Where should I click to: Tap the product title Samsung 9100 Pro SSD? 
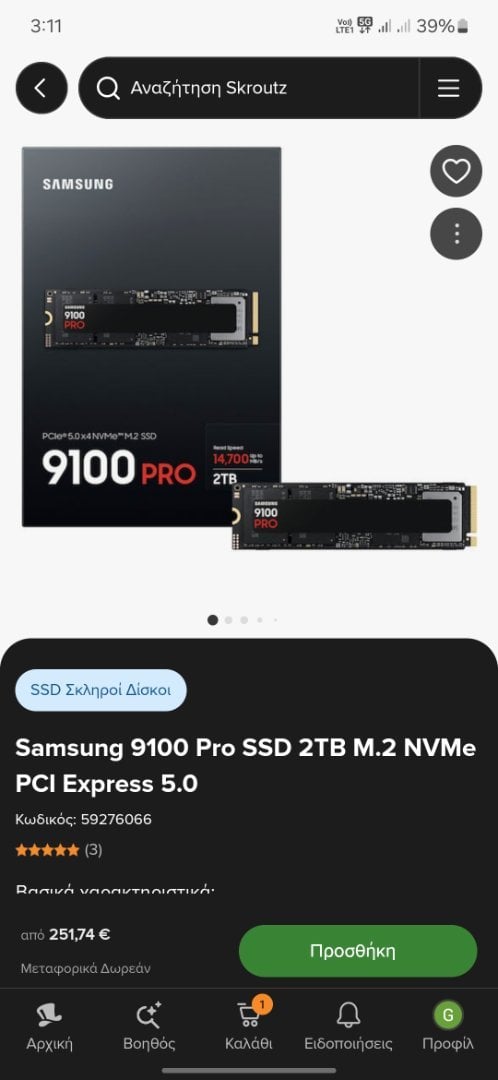(246, 766)
